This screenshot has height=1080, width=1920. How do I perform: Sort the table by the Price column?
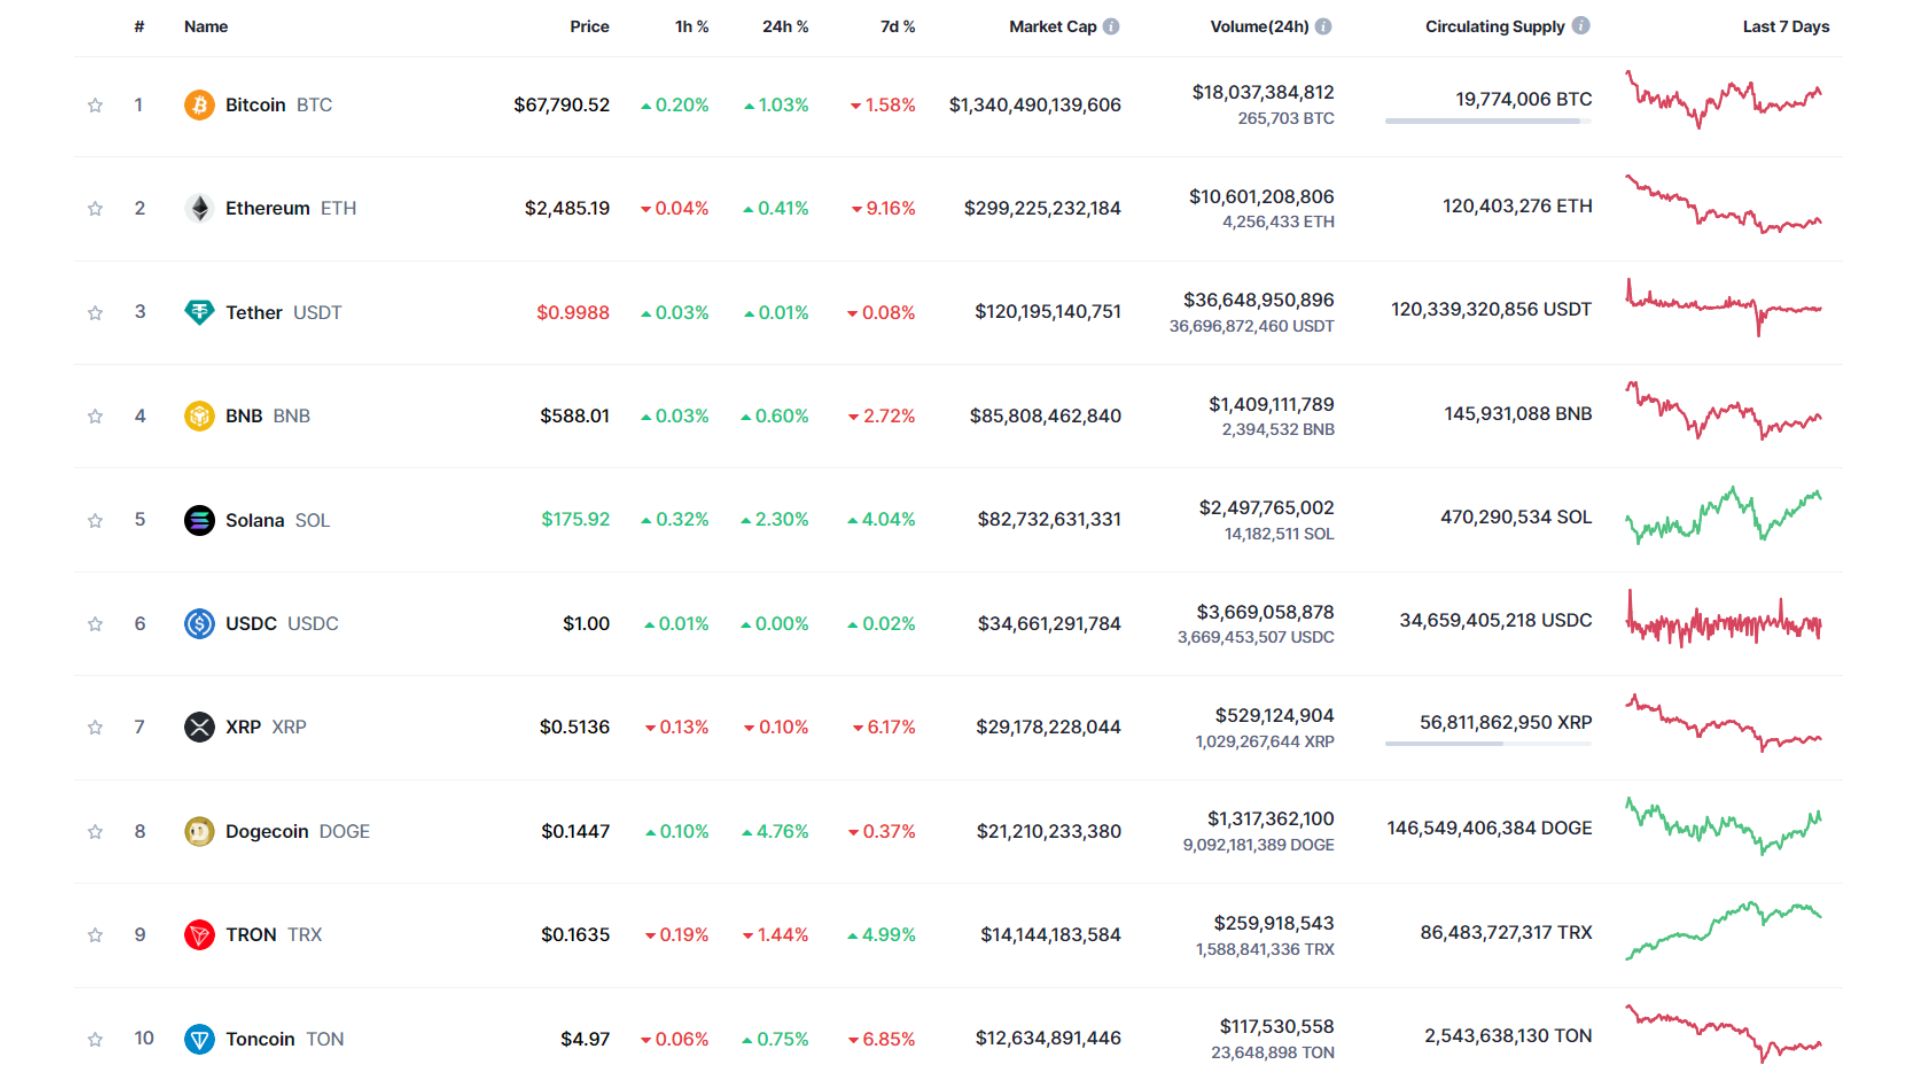(590, 27)
